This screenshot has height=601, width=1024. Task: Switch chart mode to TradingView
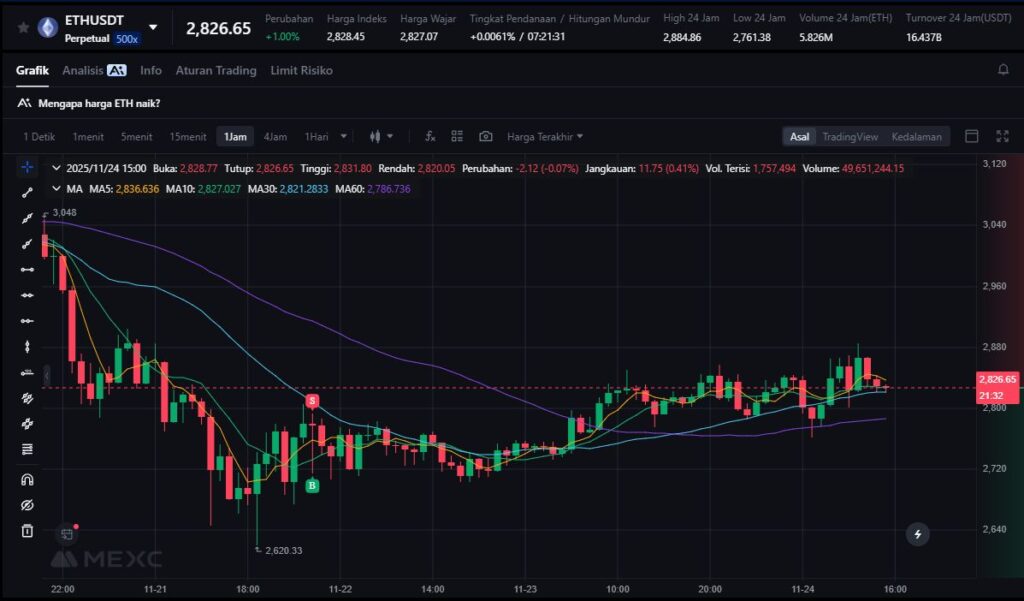point(850,137)
